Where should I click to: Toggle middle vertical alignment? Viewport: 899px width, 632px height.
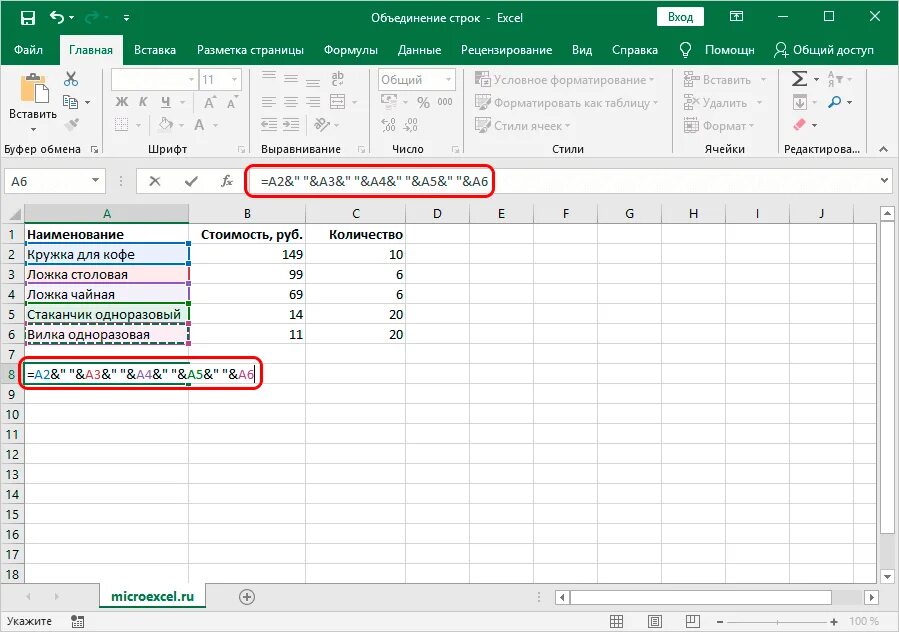(291, 79)
